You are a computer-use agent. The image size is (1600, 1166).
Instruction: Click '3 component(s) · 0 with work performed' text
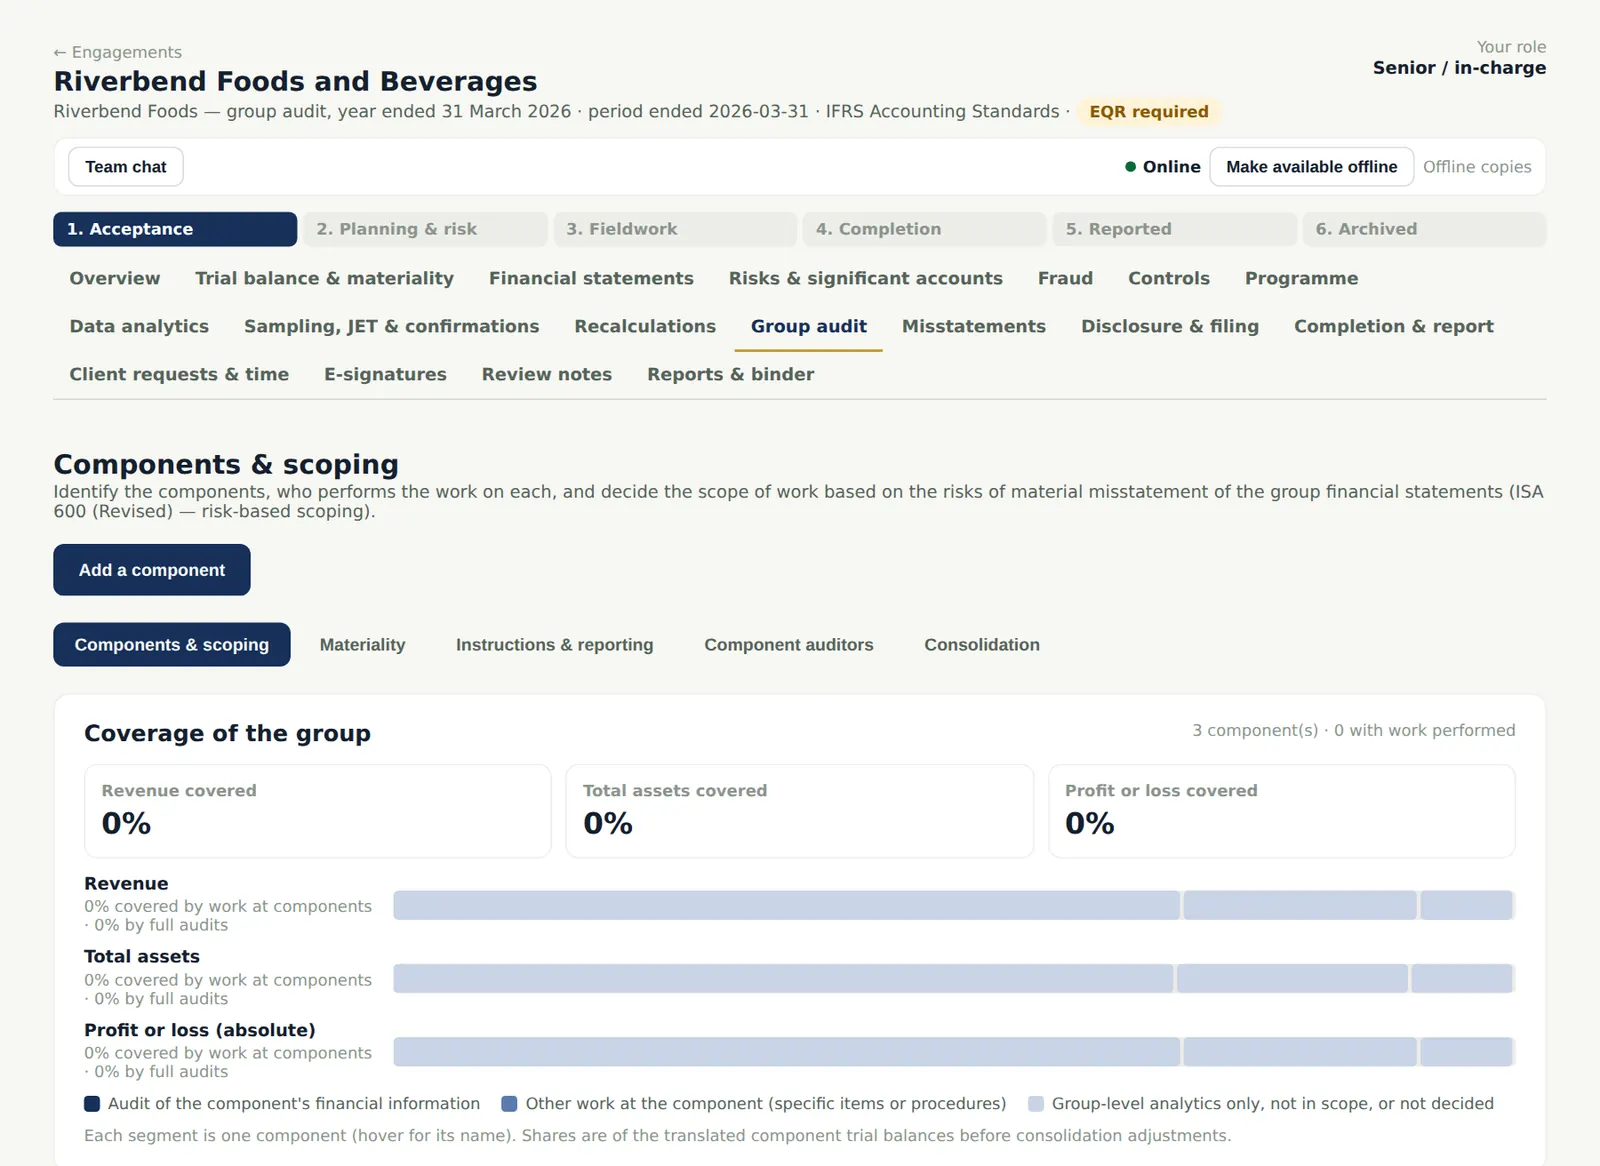pyautogui.click(x=1353, y=731)
